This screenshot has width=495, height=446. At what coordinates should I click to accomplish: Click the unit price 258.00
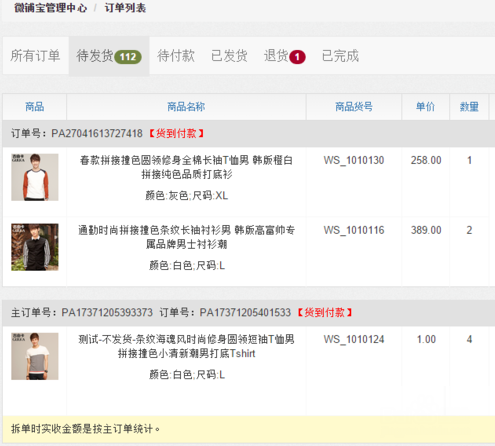426,160
